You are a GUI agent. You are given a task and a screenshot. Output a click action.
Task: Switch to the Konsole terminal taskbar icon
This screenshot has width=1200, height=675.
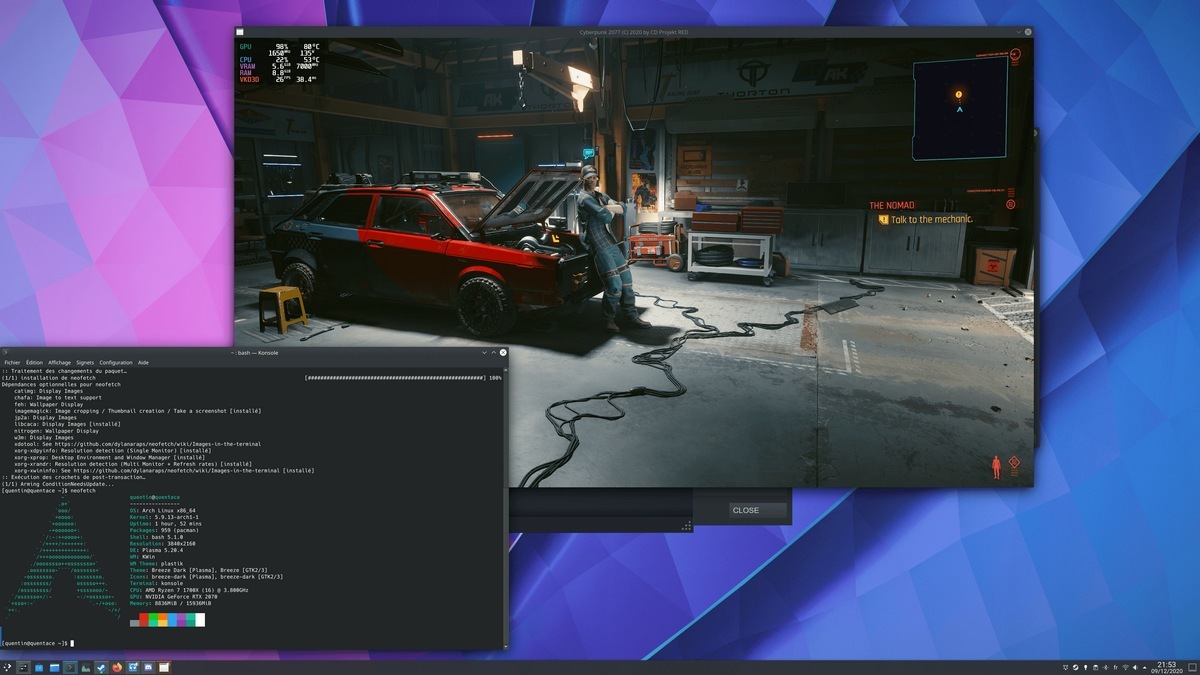pos(70,666)
